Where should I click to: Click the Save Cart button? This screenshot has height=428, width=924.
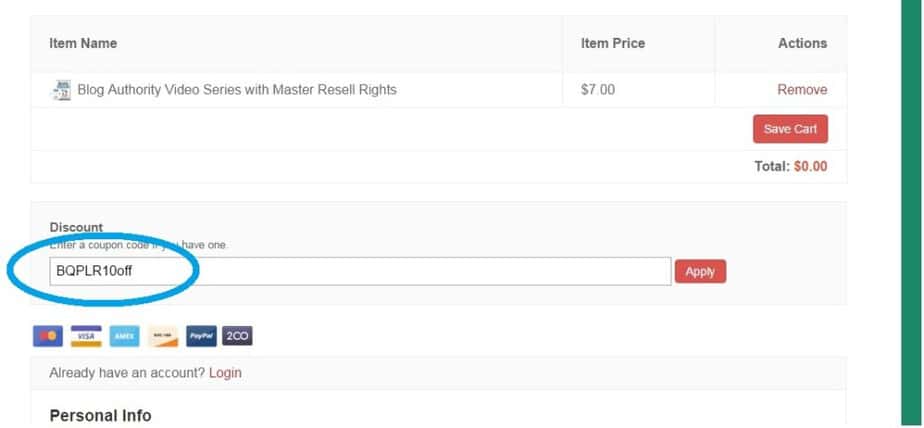pyautogui.click(x=790, y=129)
